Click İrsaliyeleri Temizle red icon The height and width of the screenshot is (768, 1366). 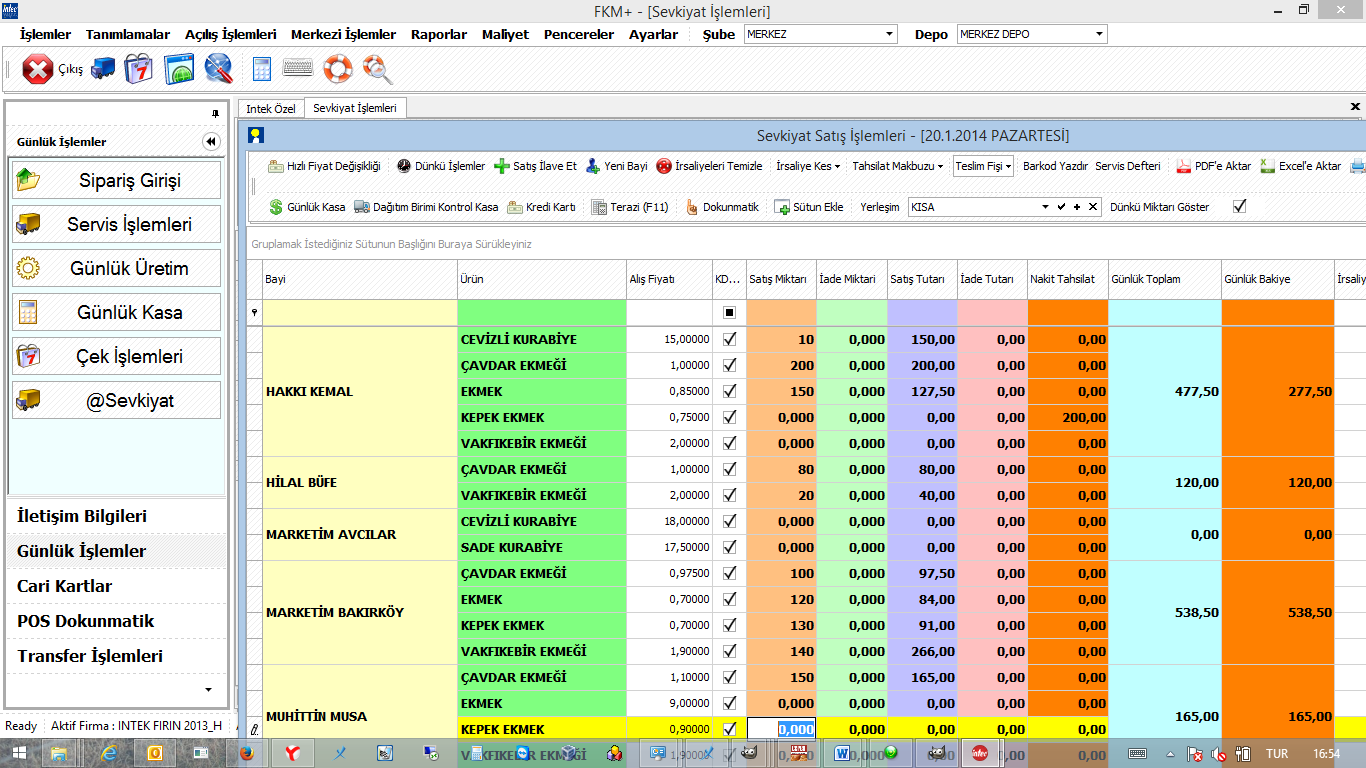(664, 166)
